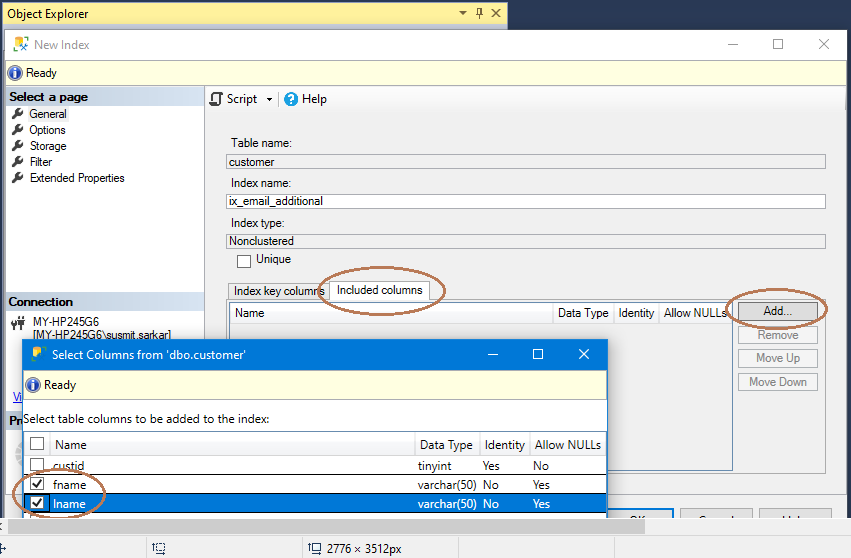Open the Extended Properties page
This screenshot has height=558, width=851.
[x=76, y=178]
